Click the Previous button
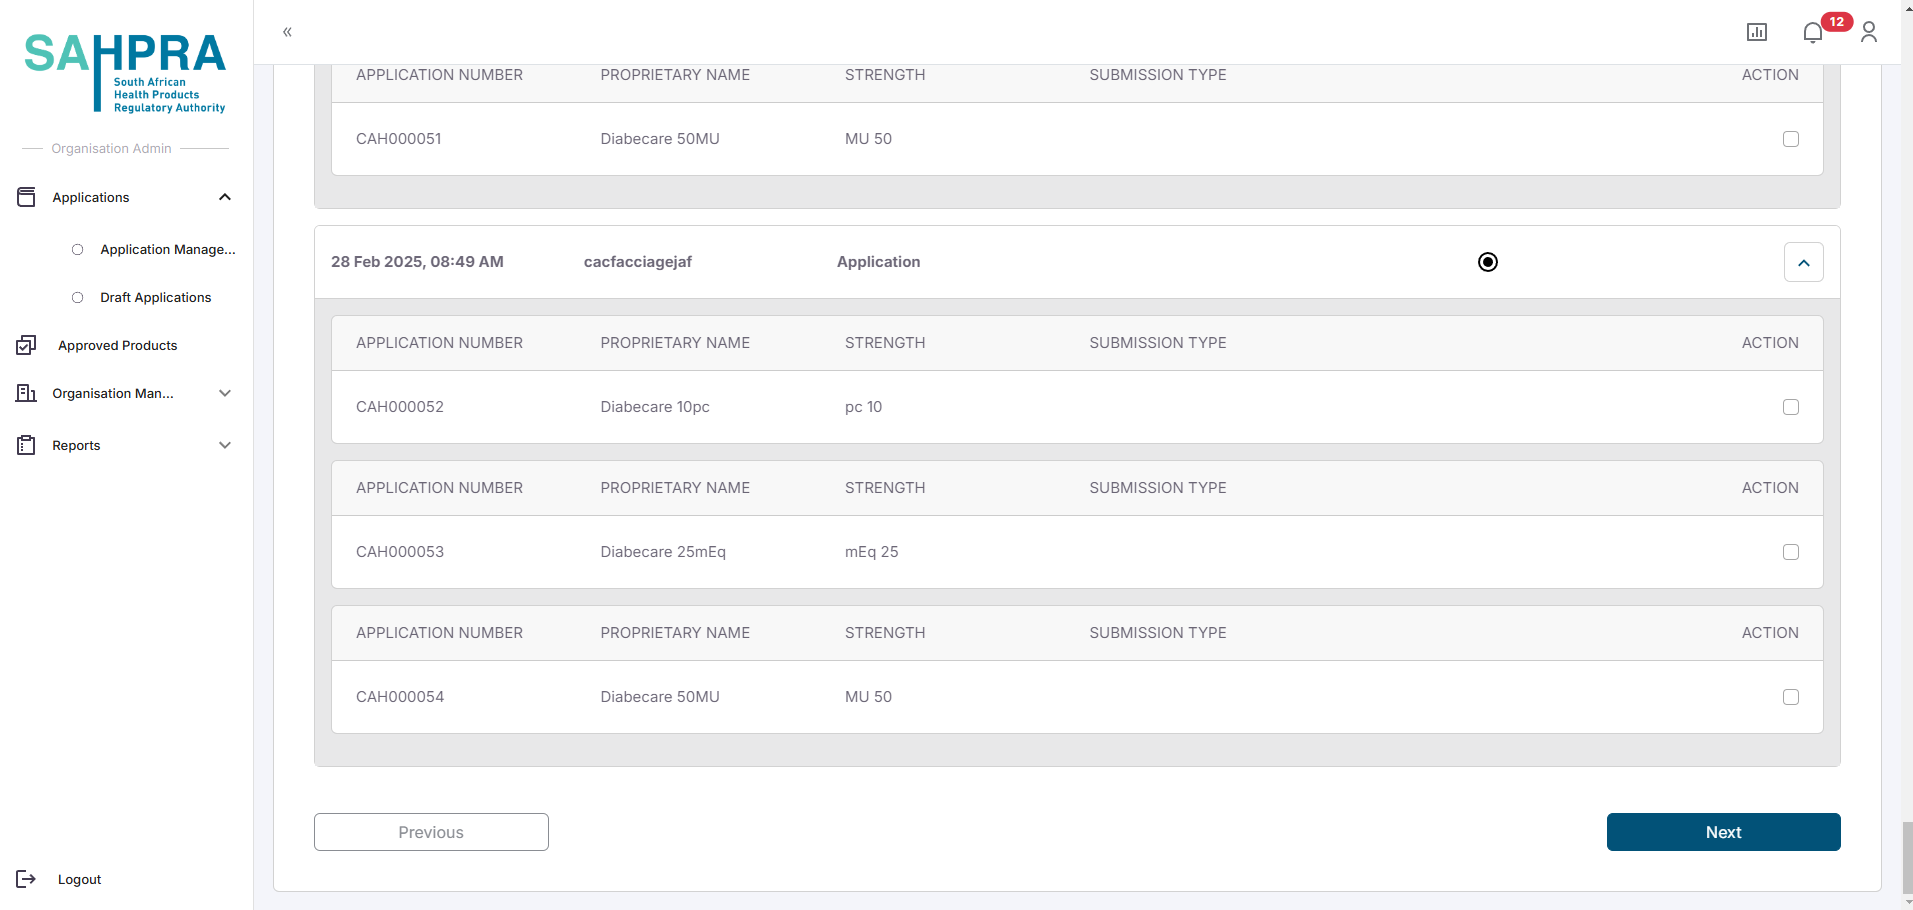Image resolution: width=1913 pixels, height=910 pixels. click(431, 832)
